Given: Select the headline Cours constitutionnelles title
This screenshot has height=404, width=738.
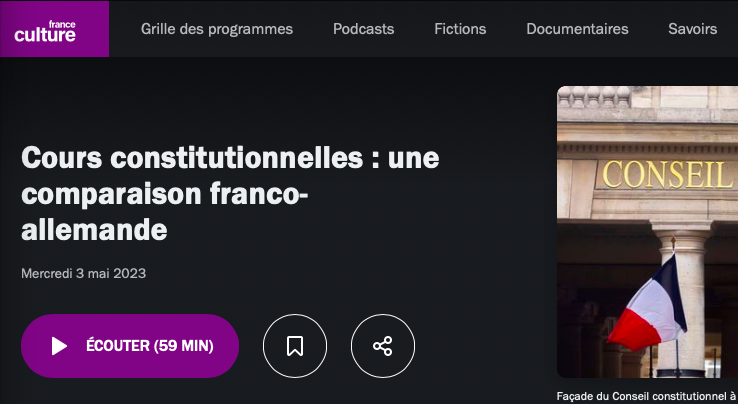Looking at the screenshot, I should (x=230, y=194).
